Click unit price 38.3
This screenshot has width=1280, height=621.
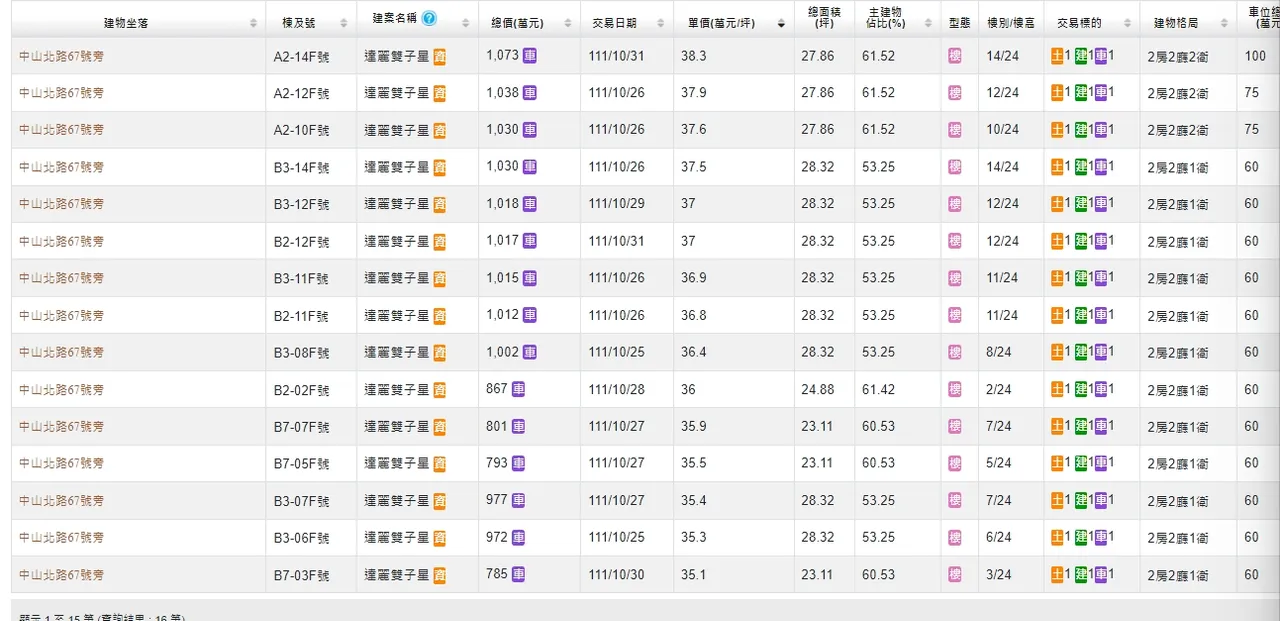point(694,56)
